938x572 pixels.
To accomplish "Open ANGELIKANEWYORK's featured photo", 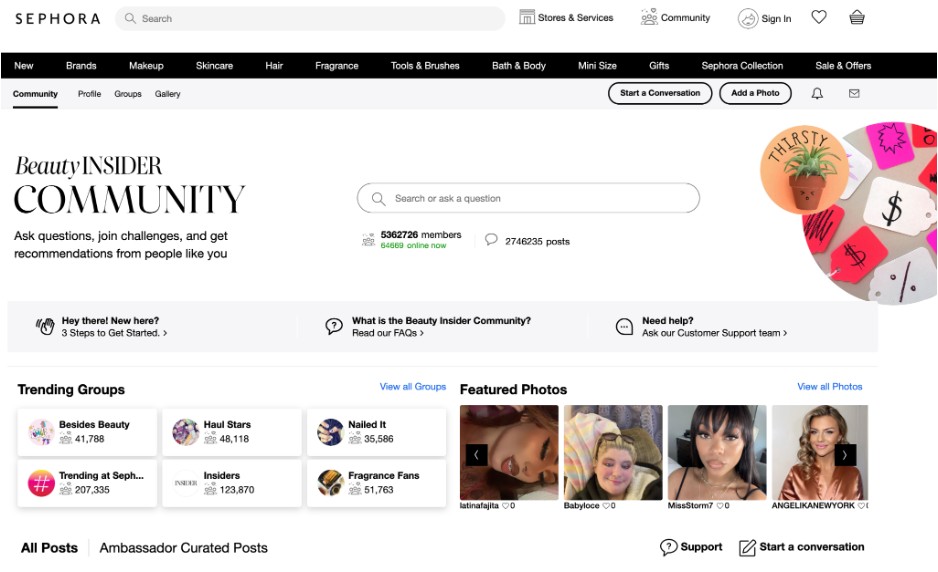I will click(x=820, y=452).
